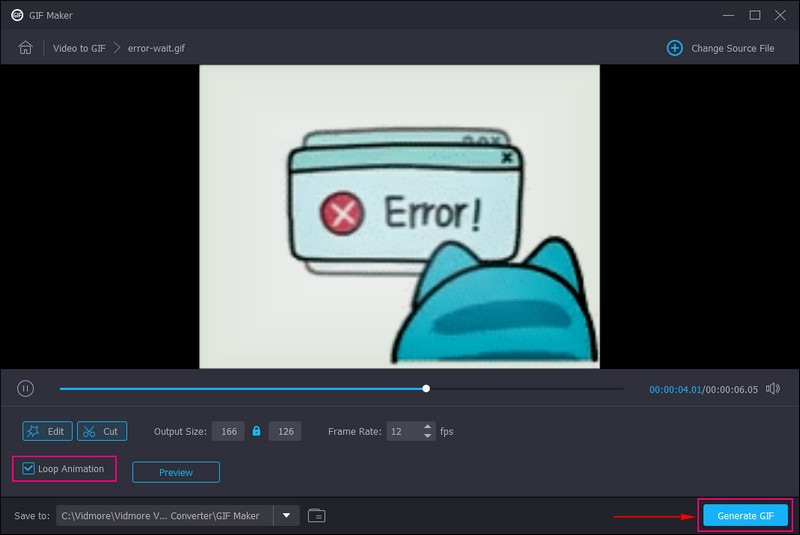Go to Video to GIF breadcrumb

[x=79, y=48]
